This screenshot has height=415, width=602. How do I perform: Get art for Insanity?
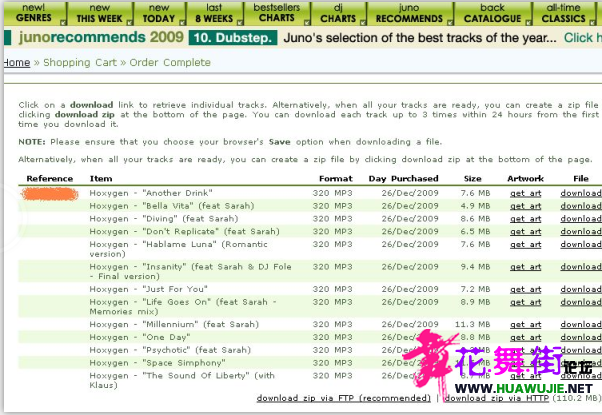pyautogui.click(x=526, y=267)
